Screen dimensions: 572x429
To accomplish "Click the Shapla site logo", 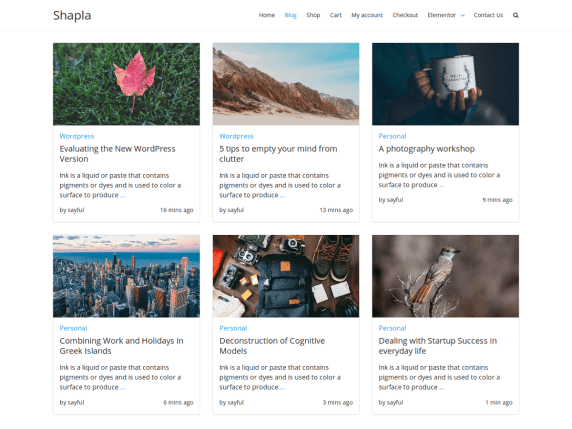I will tap(72, 16).
